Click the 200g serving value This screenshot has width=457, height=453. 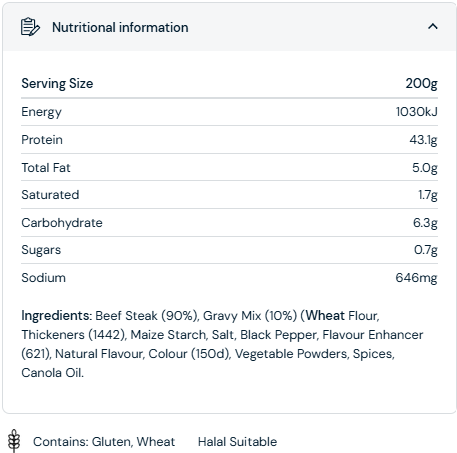click(421, 83)
